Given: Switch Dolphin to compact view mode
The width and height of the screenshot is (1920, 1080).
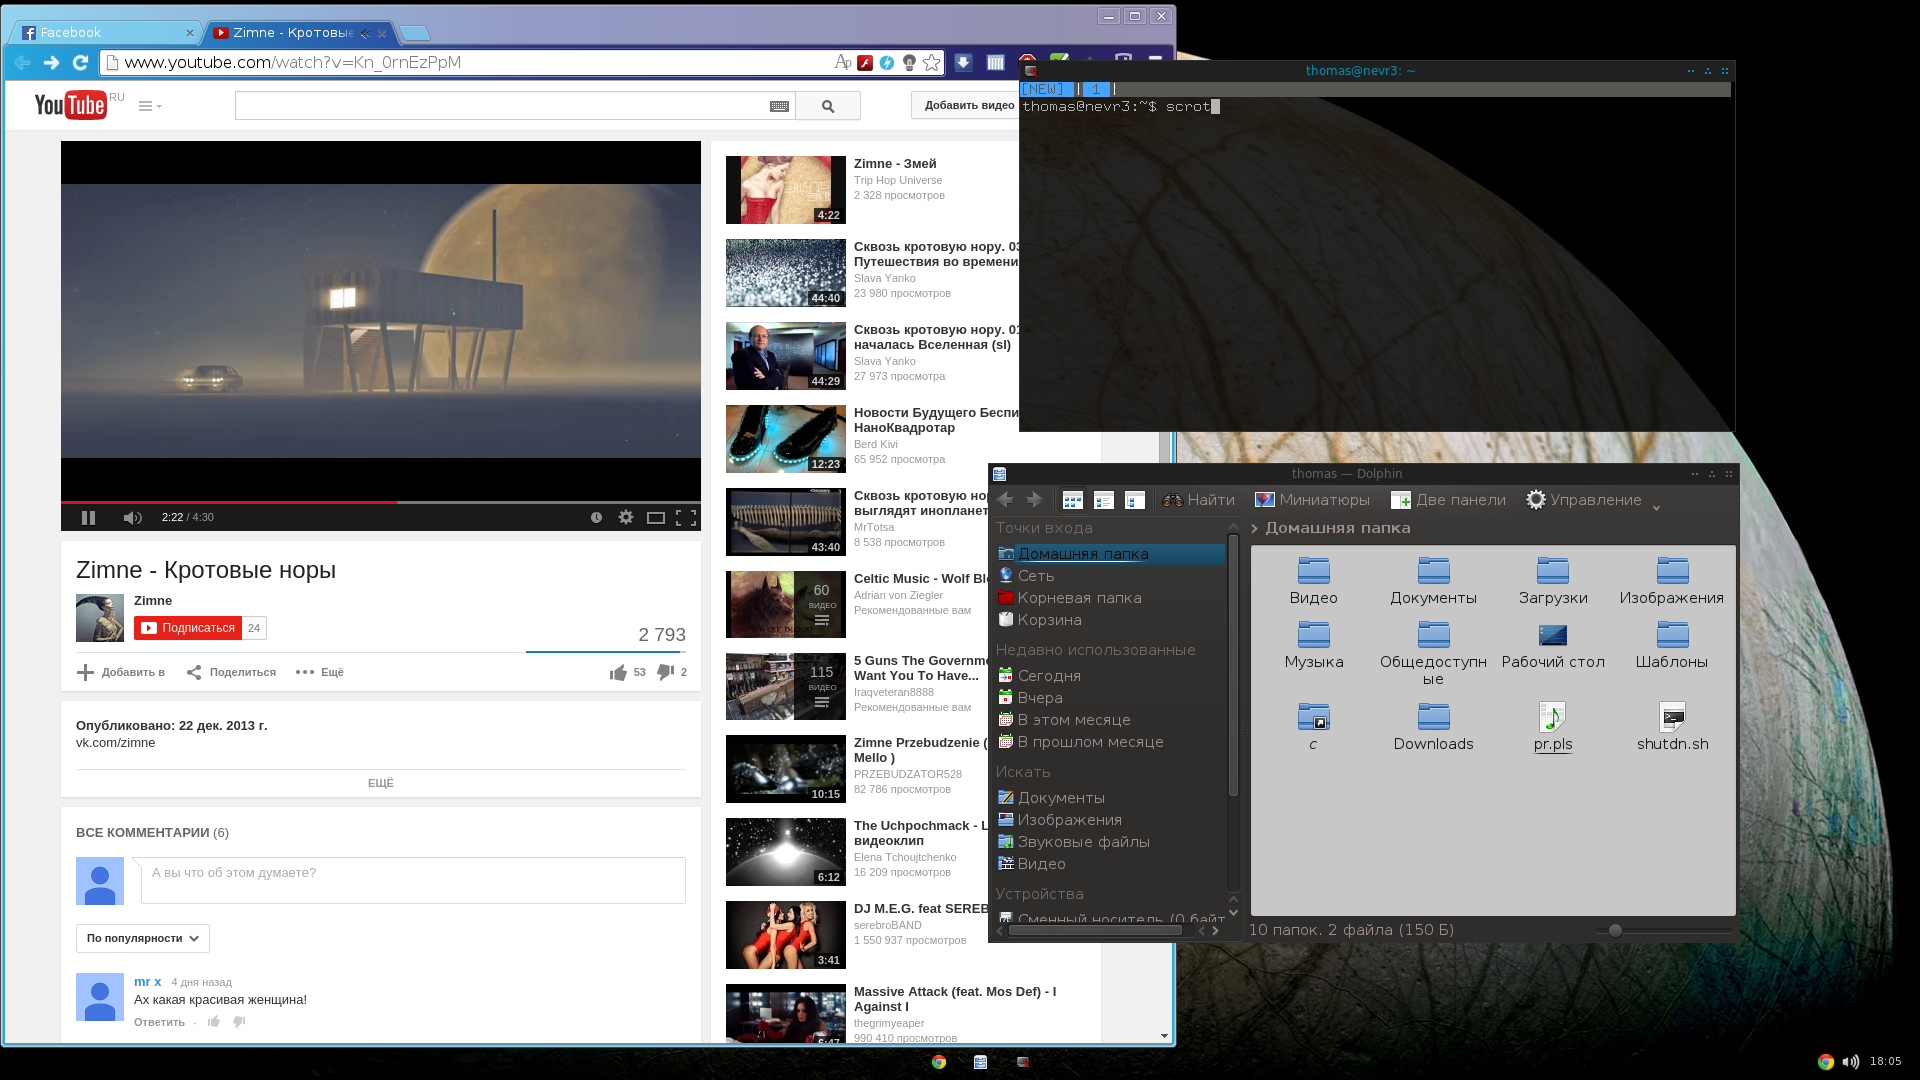Looking at the screenshot, I should (x=1104, y=500).
